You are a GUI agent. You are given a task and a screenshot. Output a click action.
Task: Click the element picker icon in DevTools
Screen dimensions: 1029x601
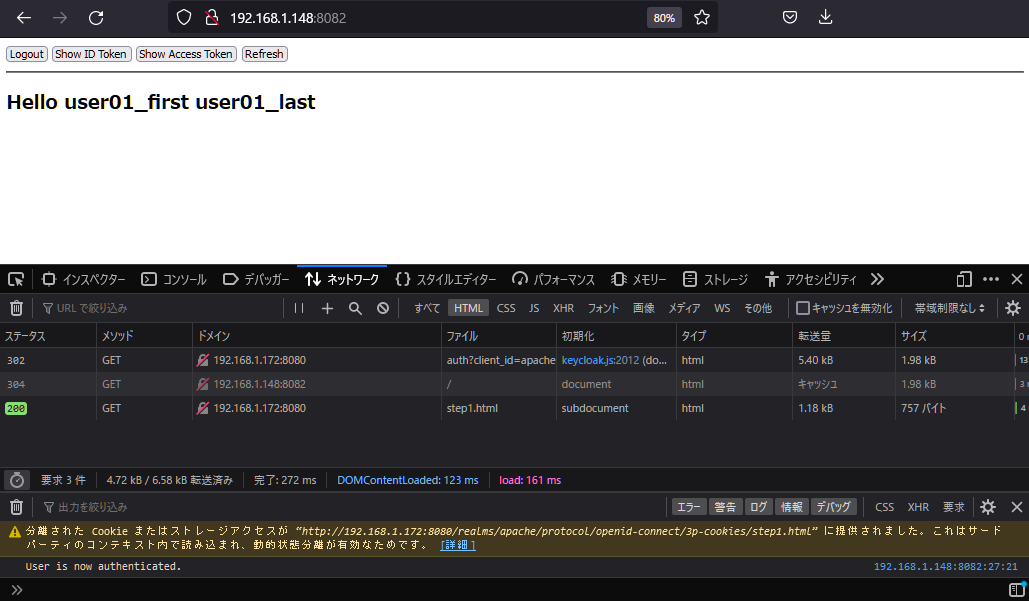pyautogui.click(x=16, y=279)
